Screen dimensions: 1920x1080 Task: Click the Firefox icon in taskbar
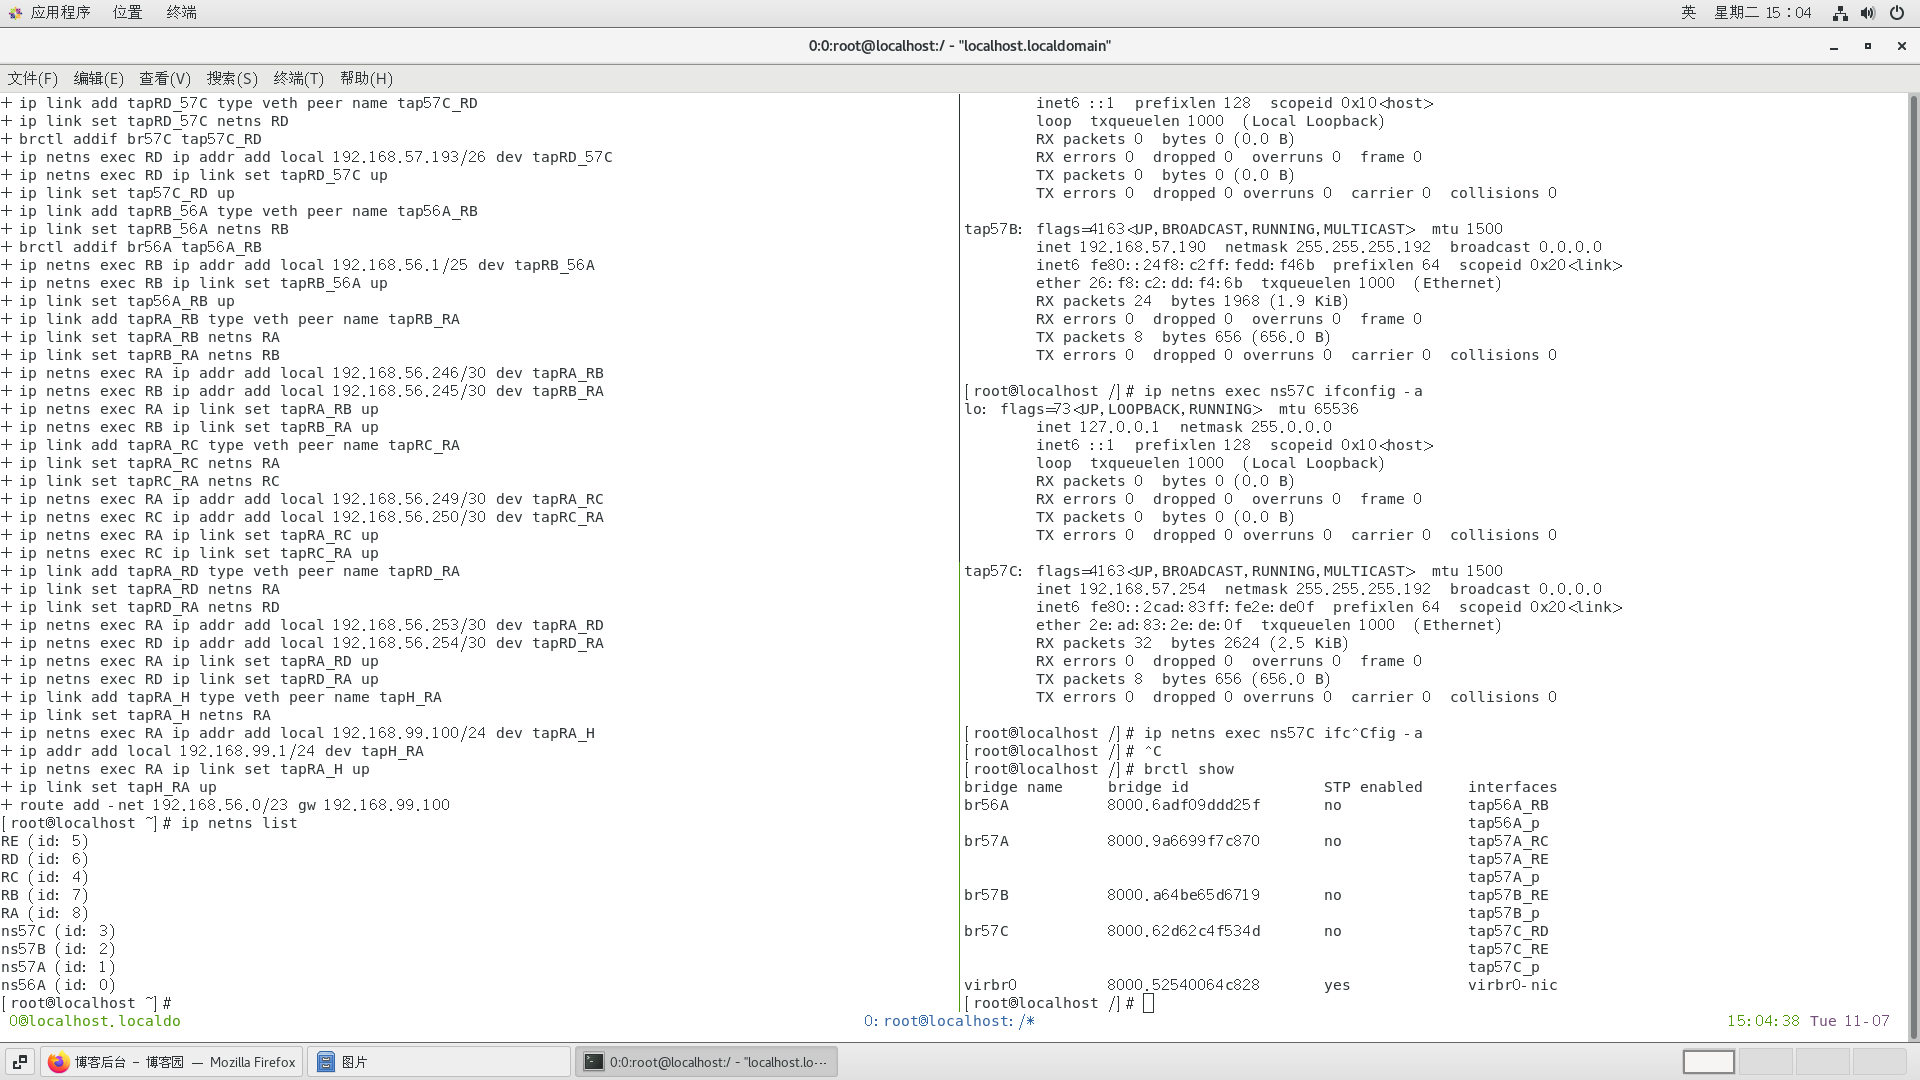[59, 1062]
